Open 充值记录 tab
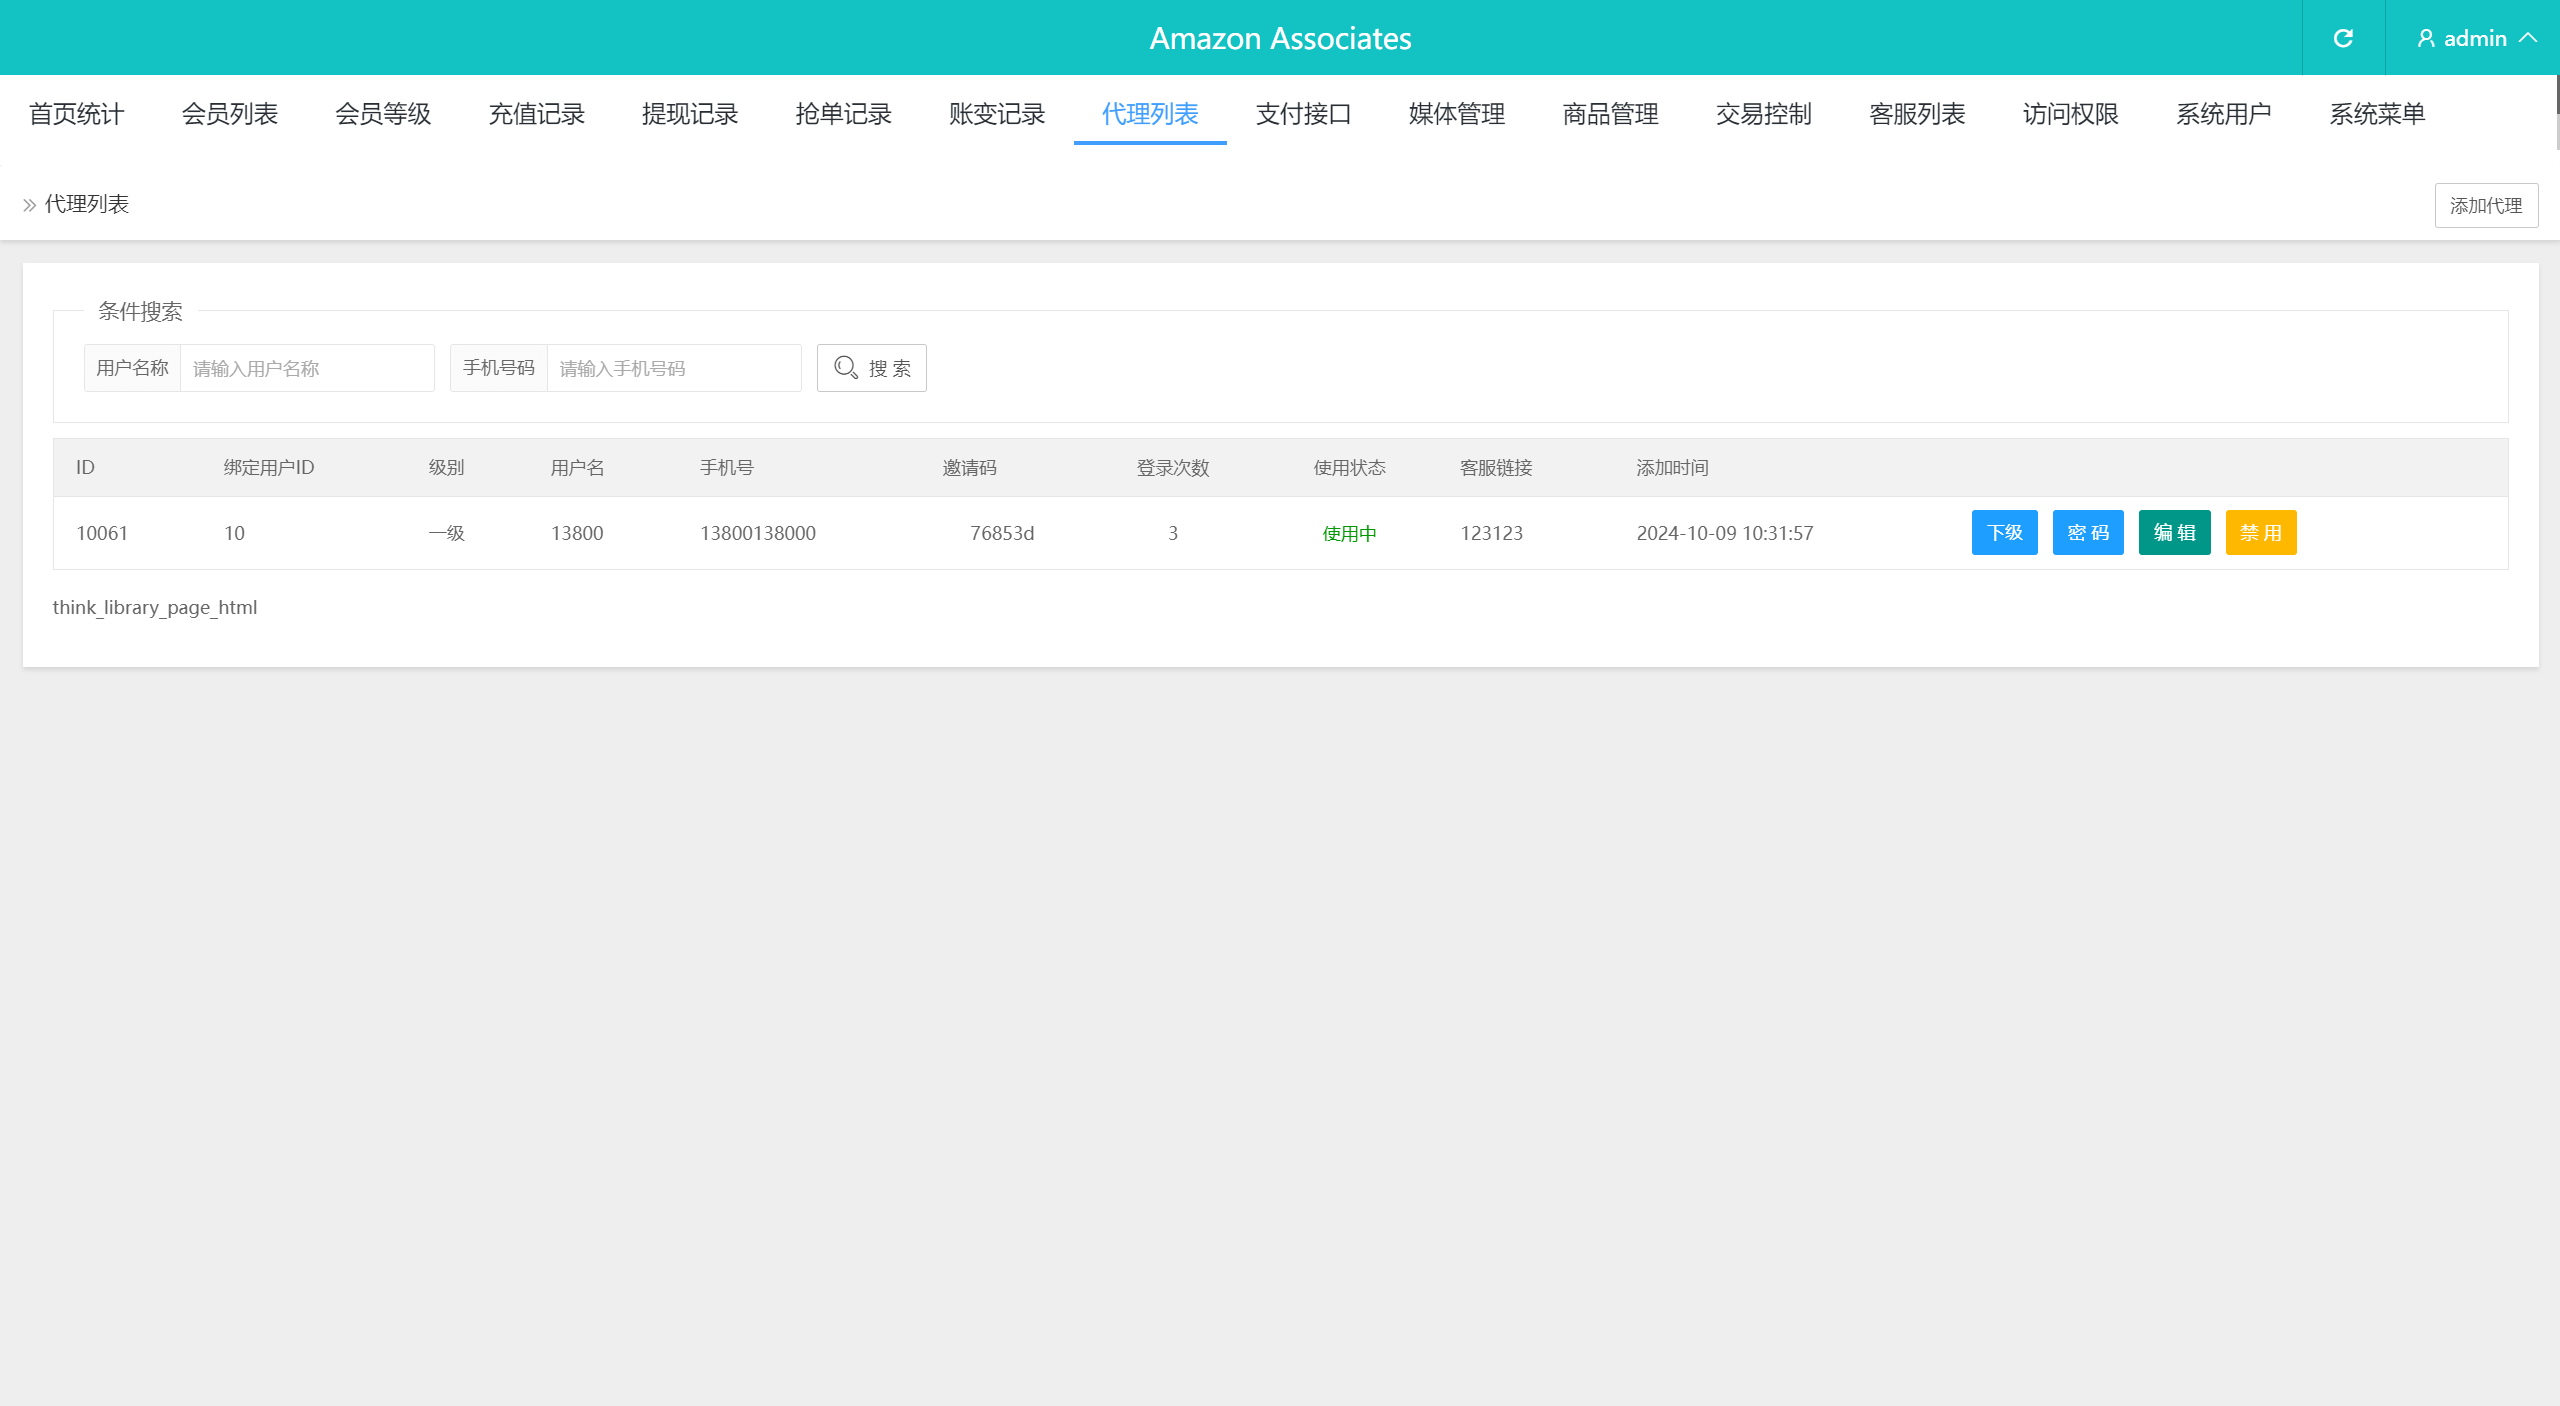 536,114
